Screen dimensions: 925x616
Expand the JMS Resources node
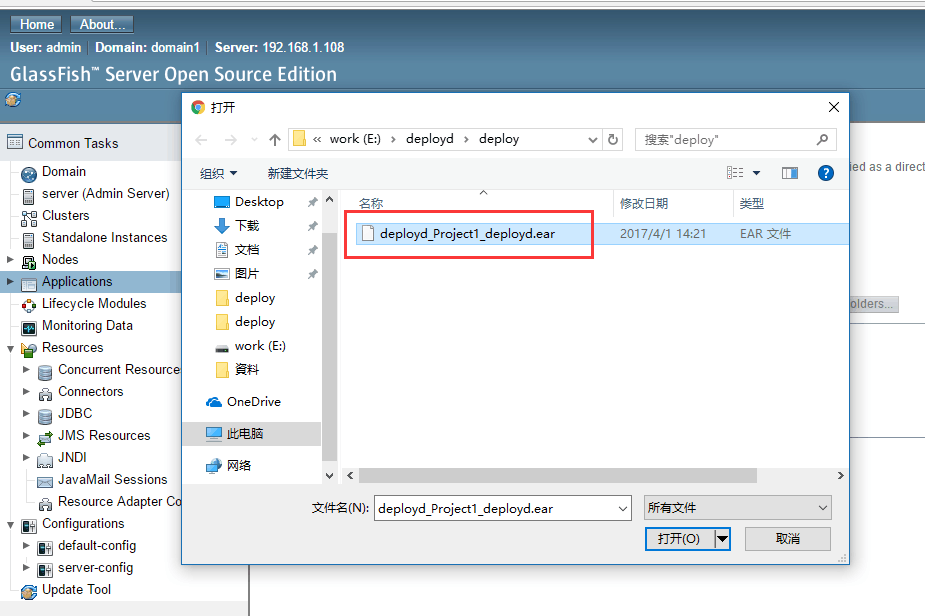26,435
